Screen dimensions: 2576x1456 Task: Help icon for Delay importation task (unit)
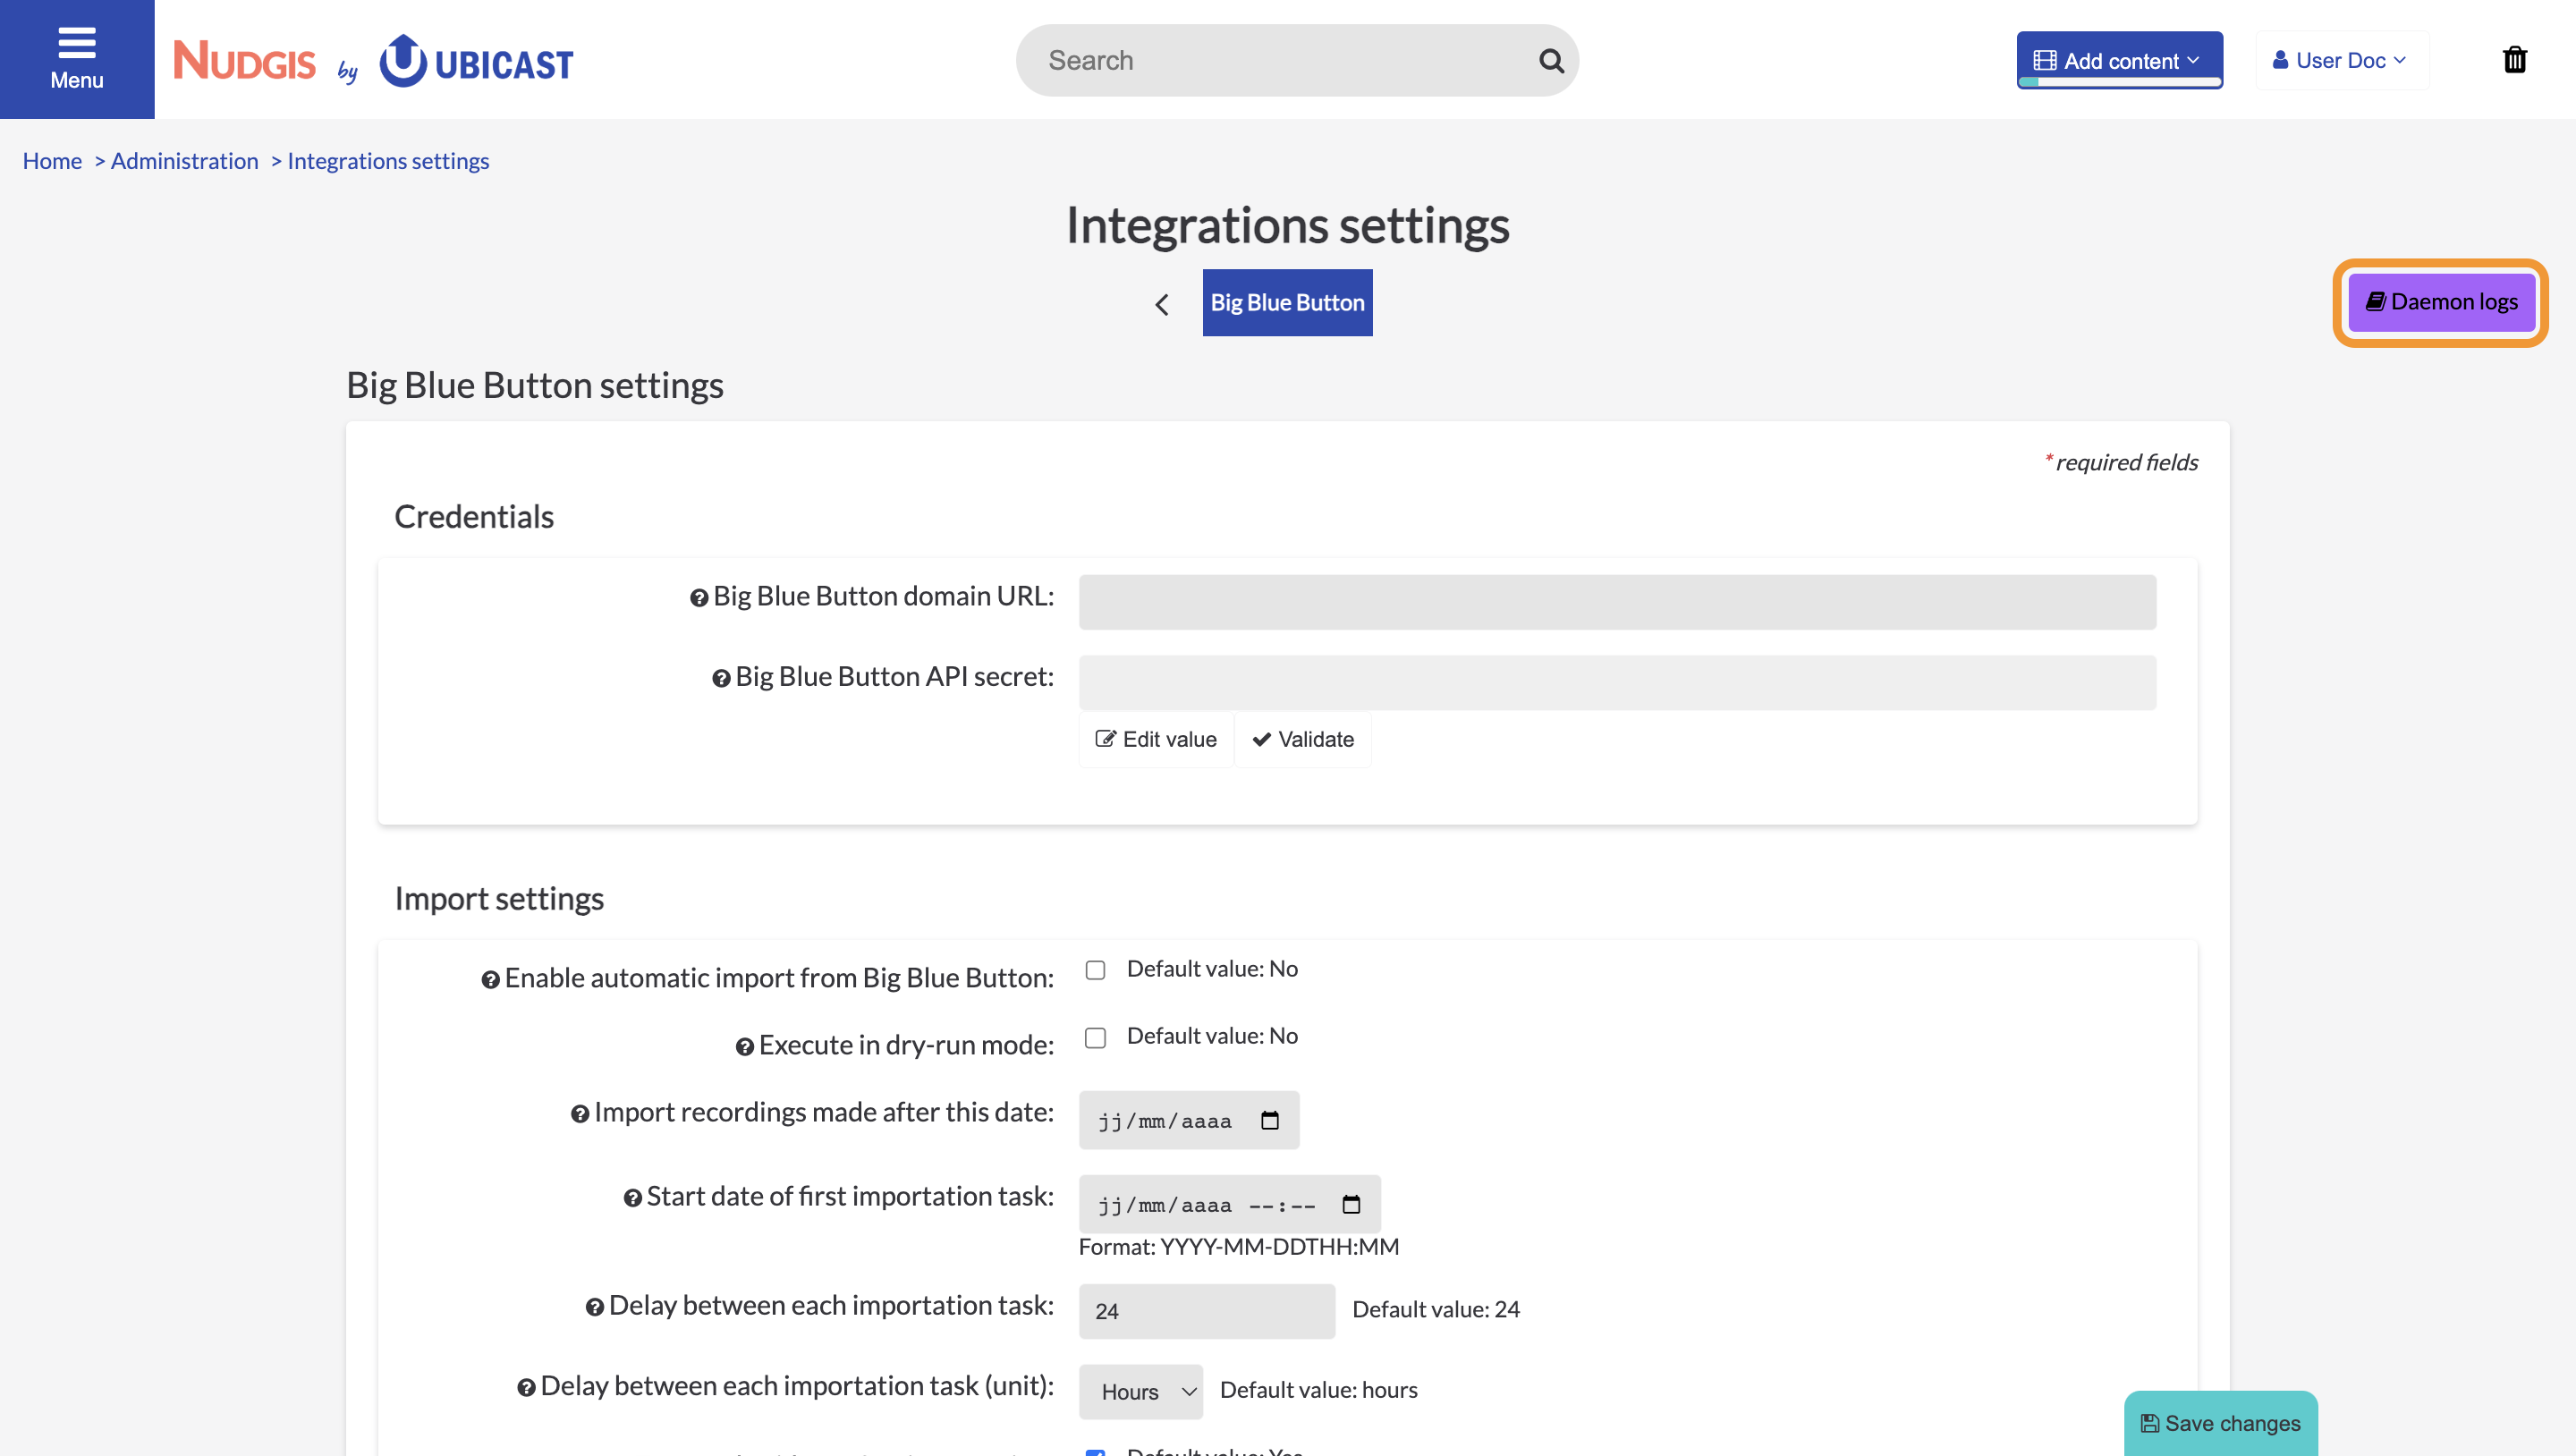point(526,1388)
